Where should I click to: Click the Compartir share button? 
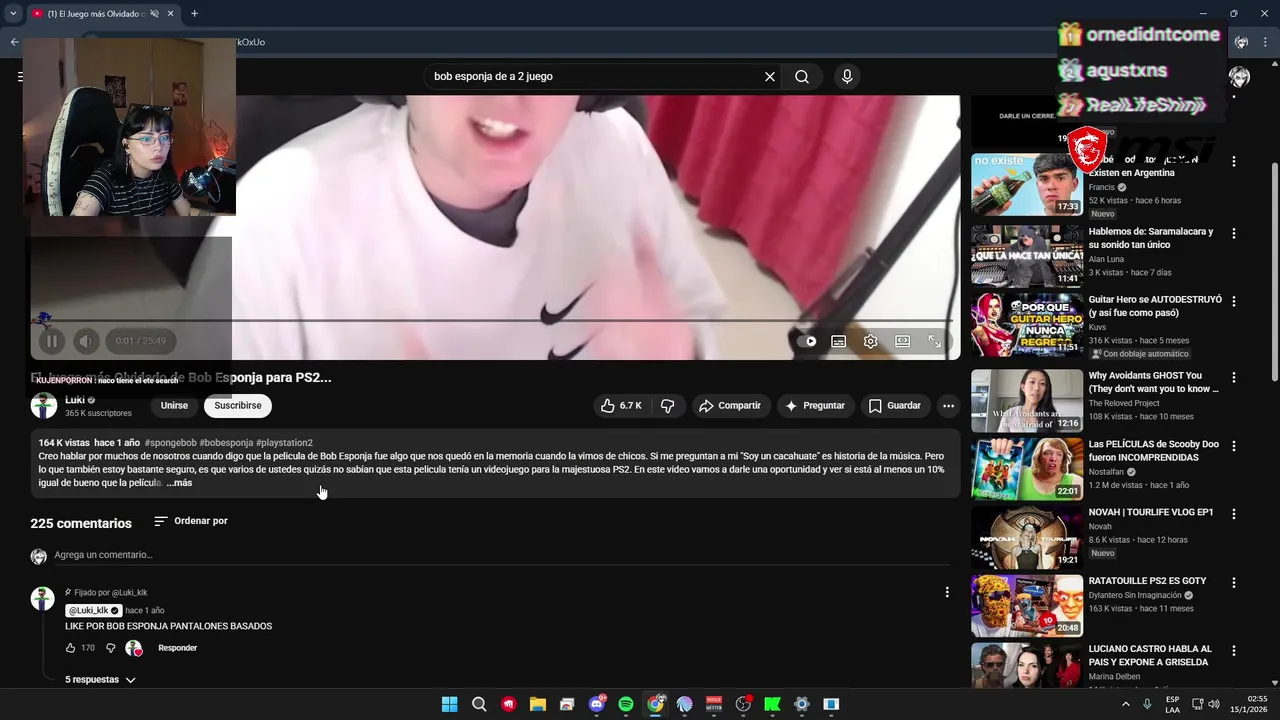(730, 406)
